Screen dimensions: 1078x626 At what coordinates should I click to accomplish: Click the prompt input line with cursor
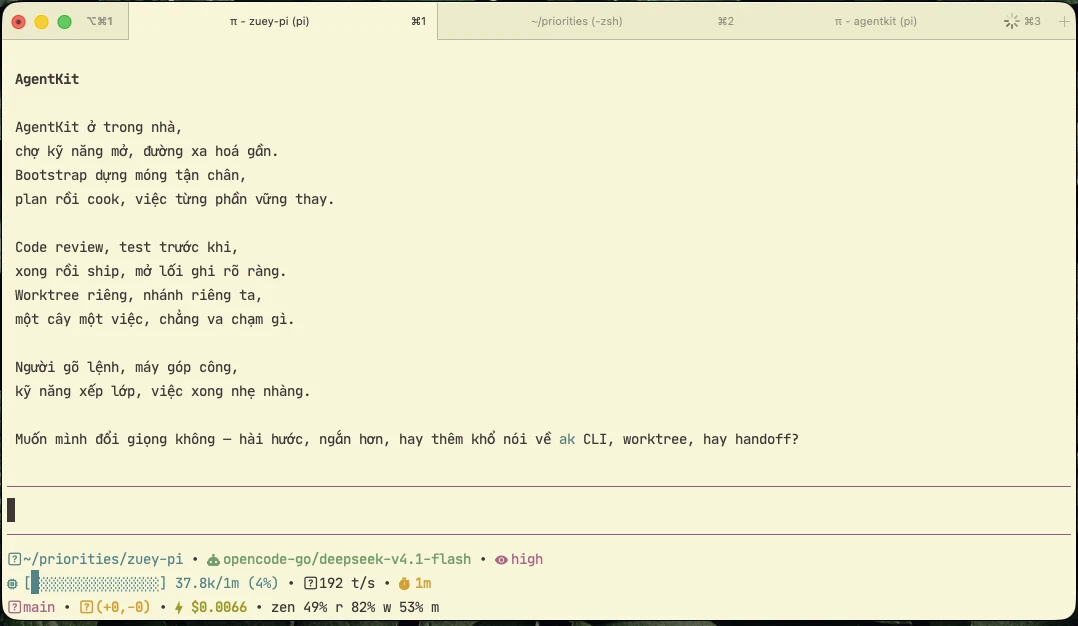(538, 510)
